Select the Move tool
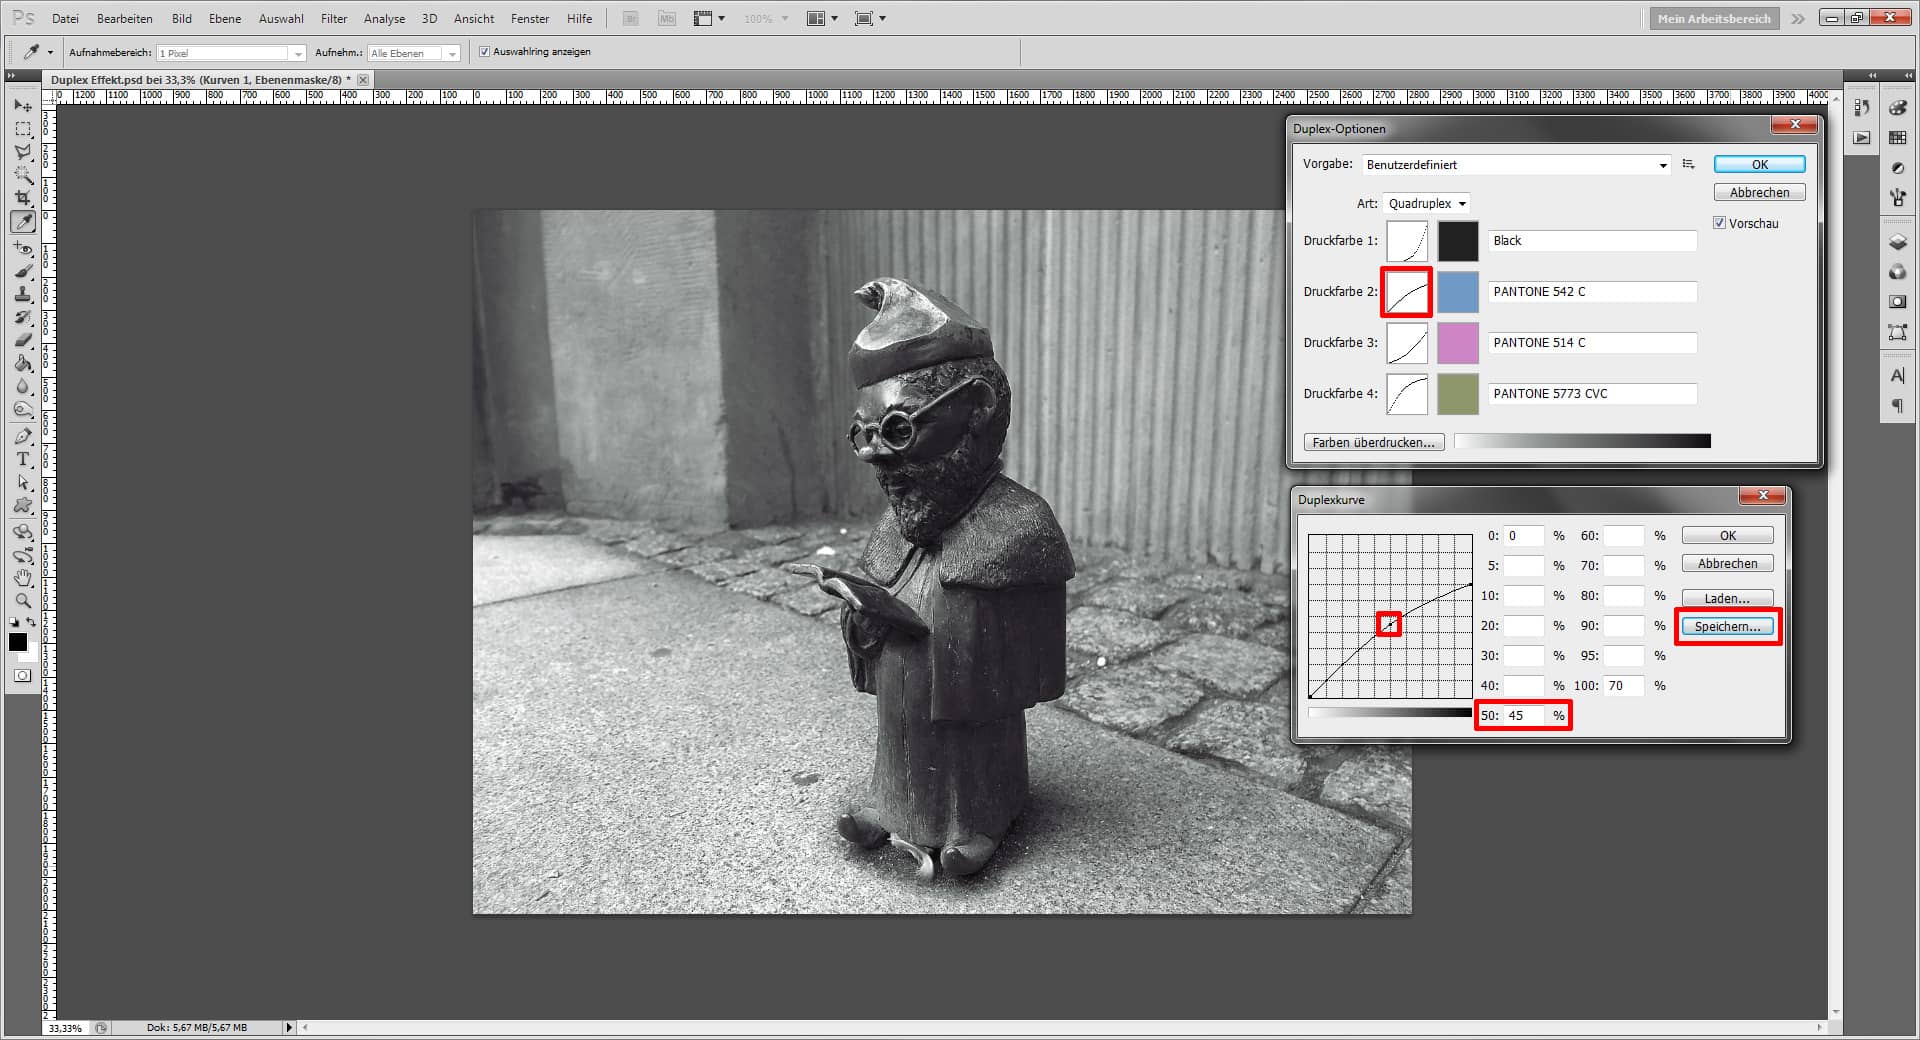Image resolution: width=1920 pixels, height=1040 pixels. click(22, 105)
